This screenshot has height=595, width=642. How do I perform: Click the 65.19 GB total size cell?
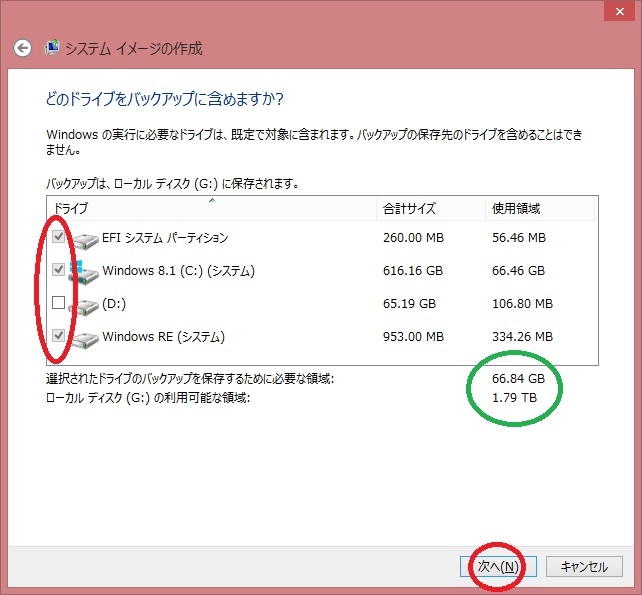coord(409,304)
